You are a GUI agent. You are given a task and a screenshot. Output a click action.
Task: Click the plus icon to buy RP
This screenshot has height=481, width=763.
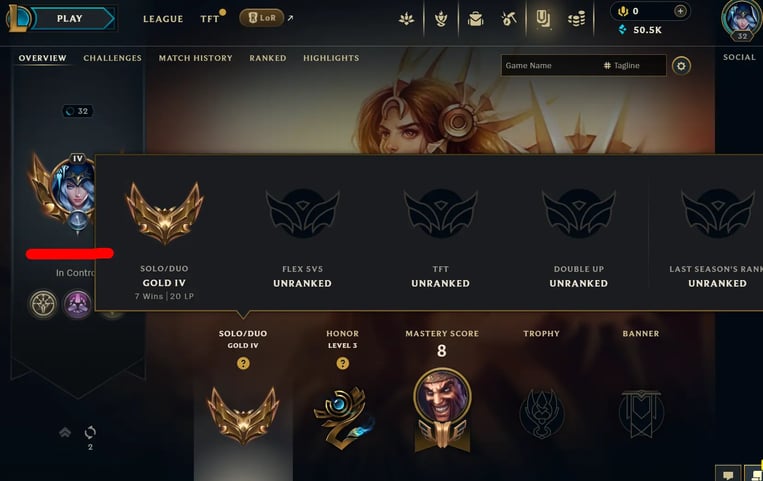(x=680, y=11)
